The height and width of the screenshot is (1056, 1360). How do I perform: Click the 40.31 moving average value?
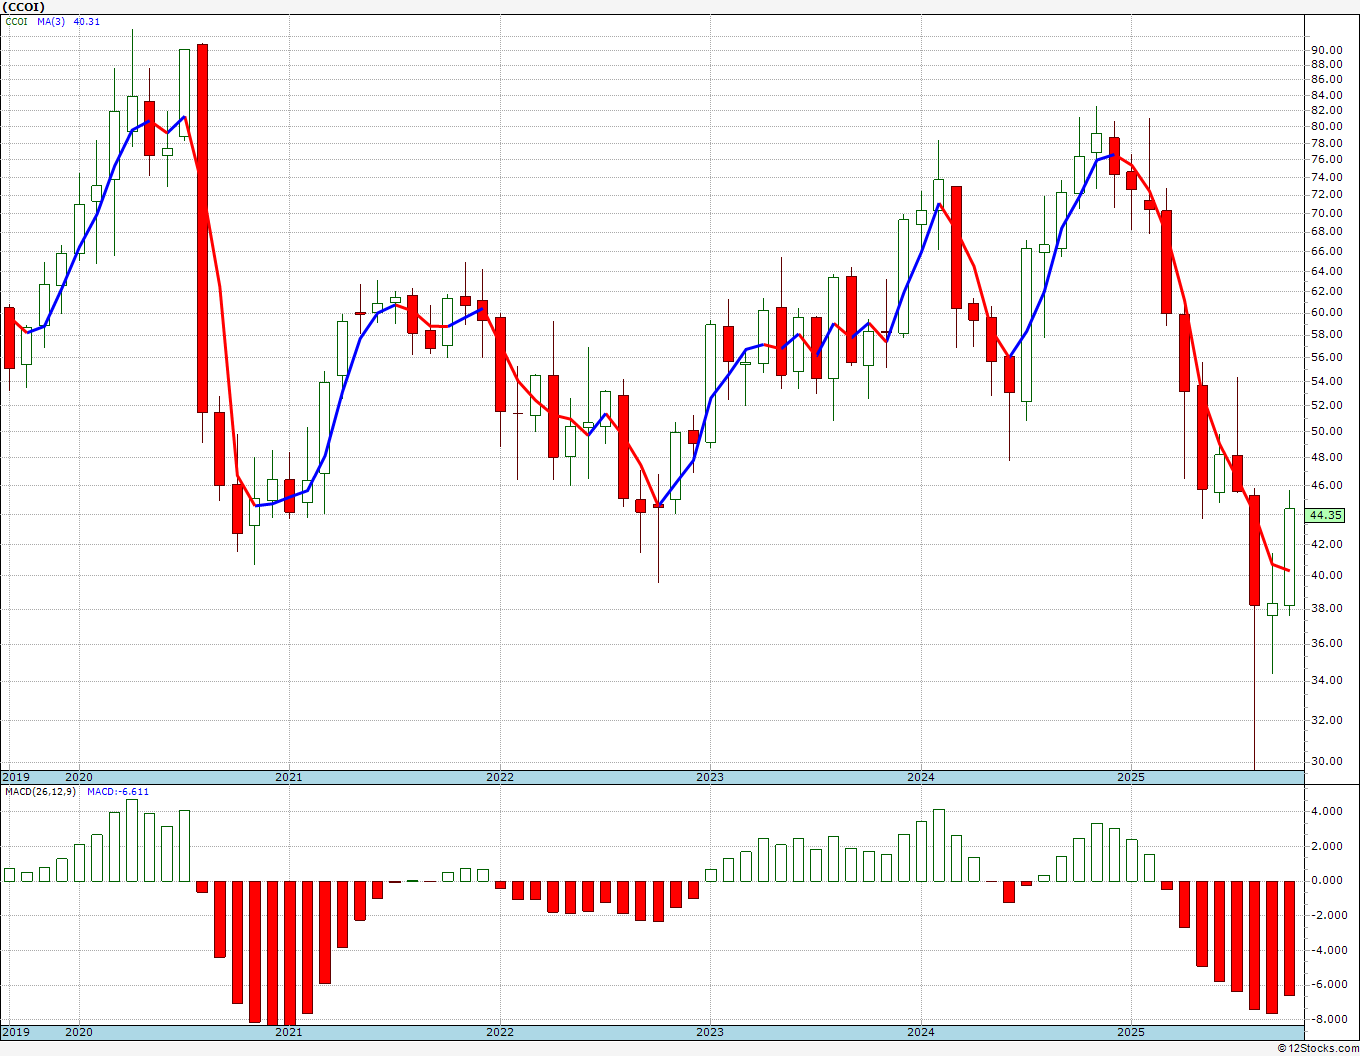coord(87,21)
